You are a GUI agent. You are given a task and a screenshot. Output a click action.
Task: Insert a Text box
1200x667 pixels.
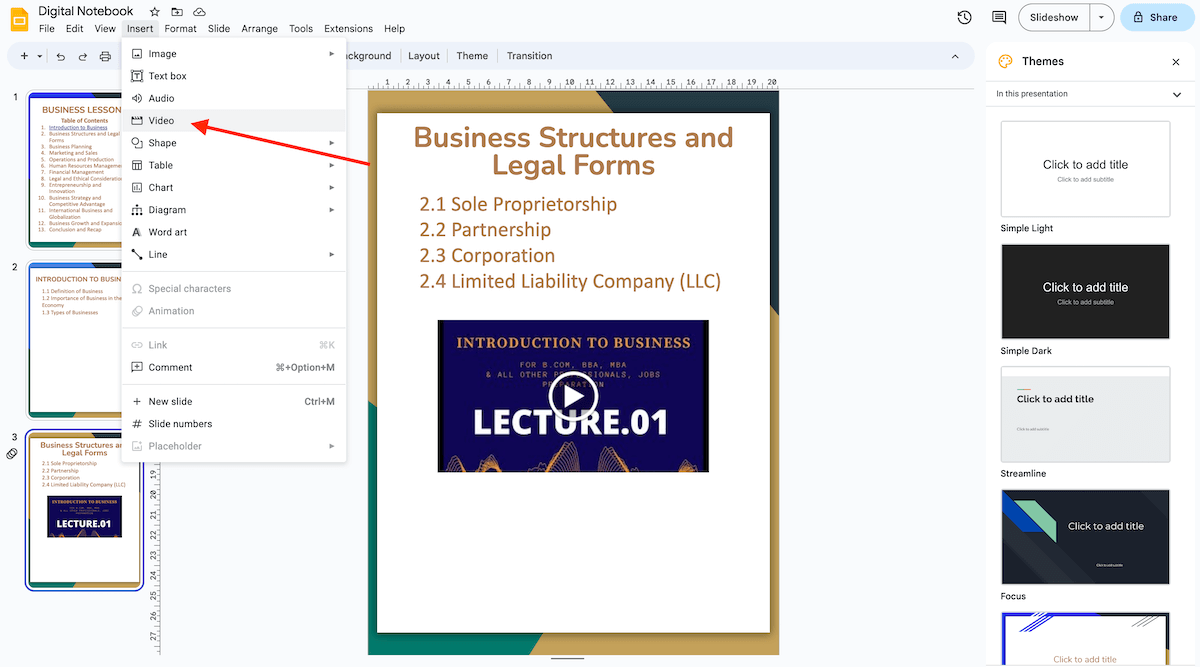pyautogui.click(x=234, y=76)
